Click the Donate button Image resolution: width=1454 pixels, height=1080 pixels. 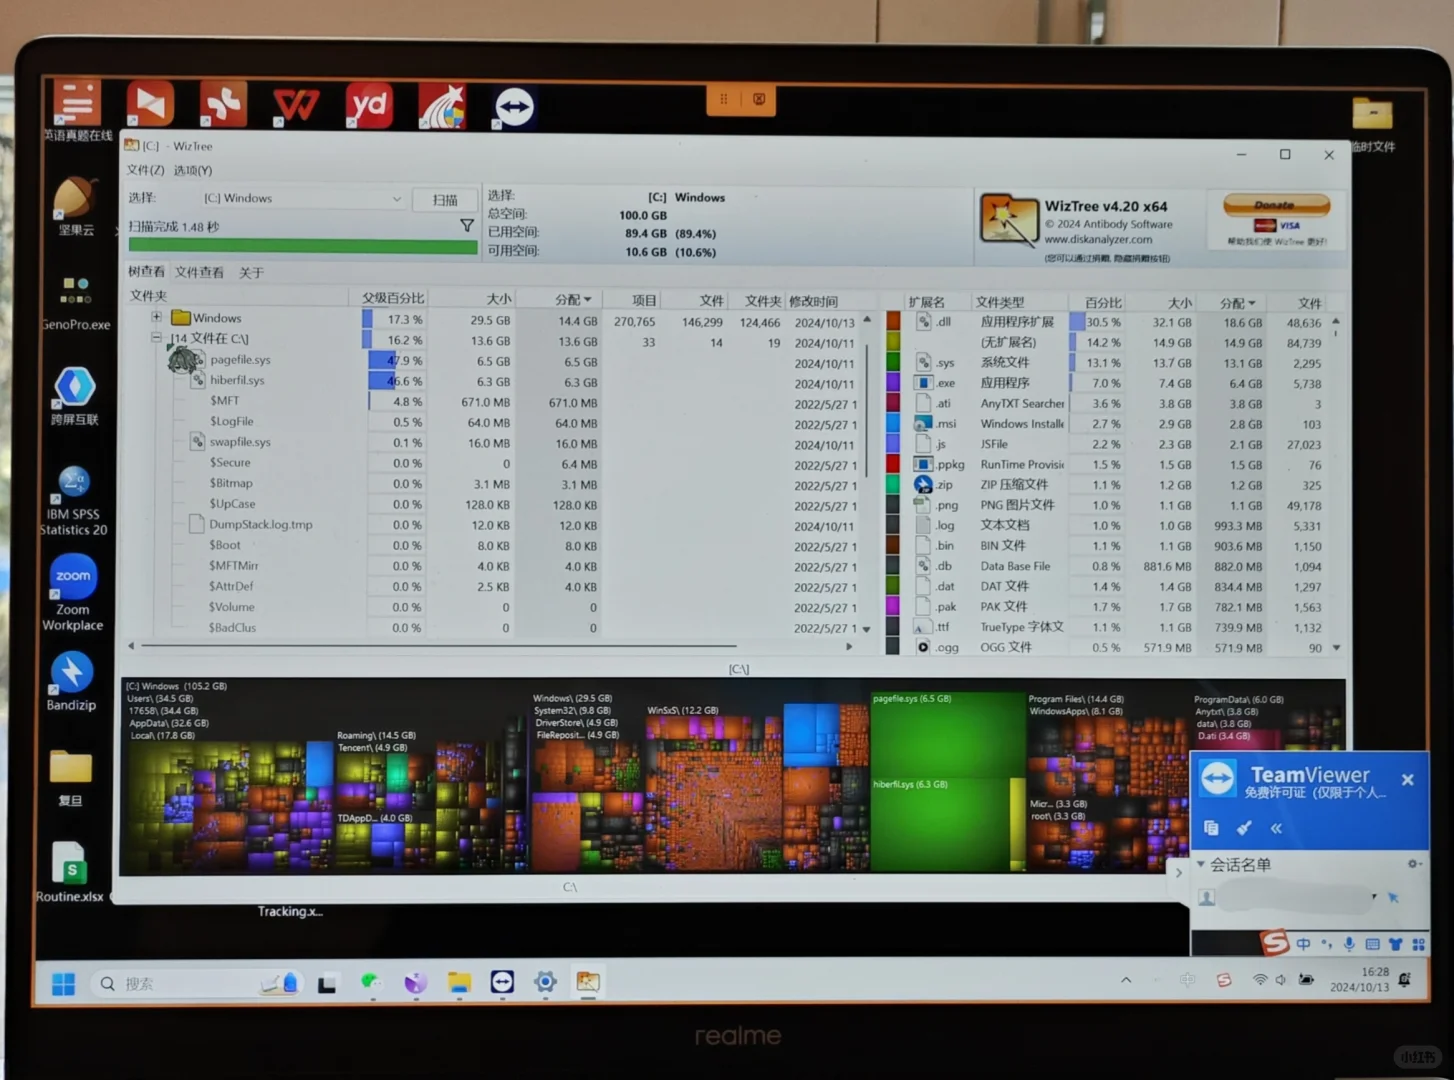[1276, 205]
